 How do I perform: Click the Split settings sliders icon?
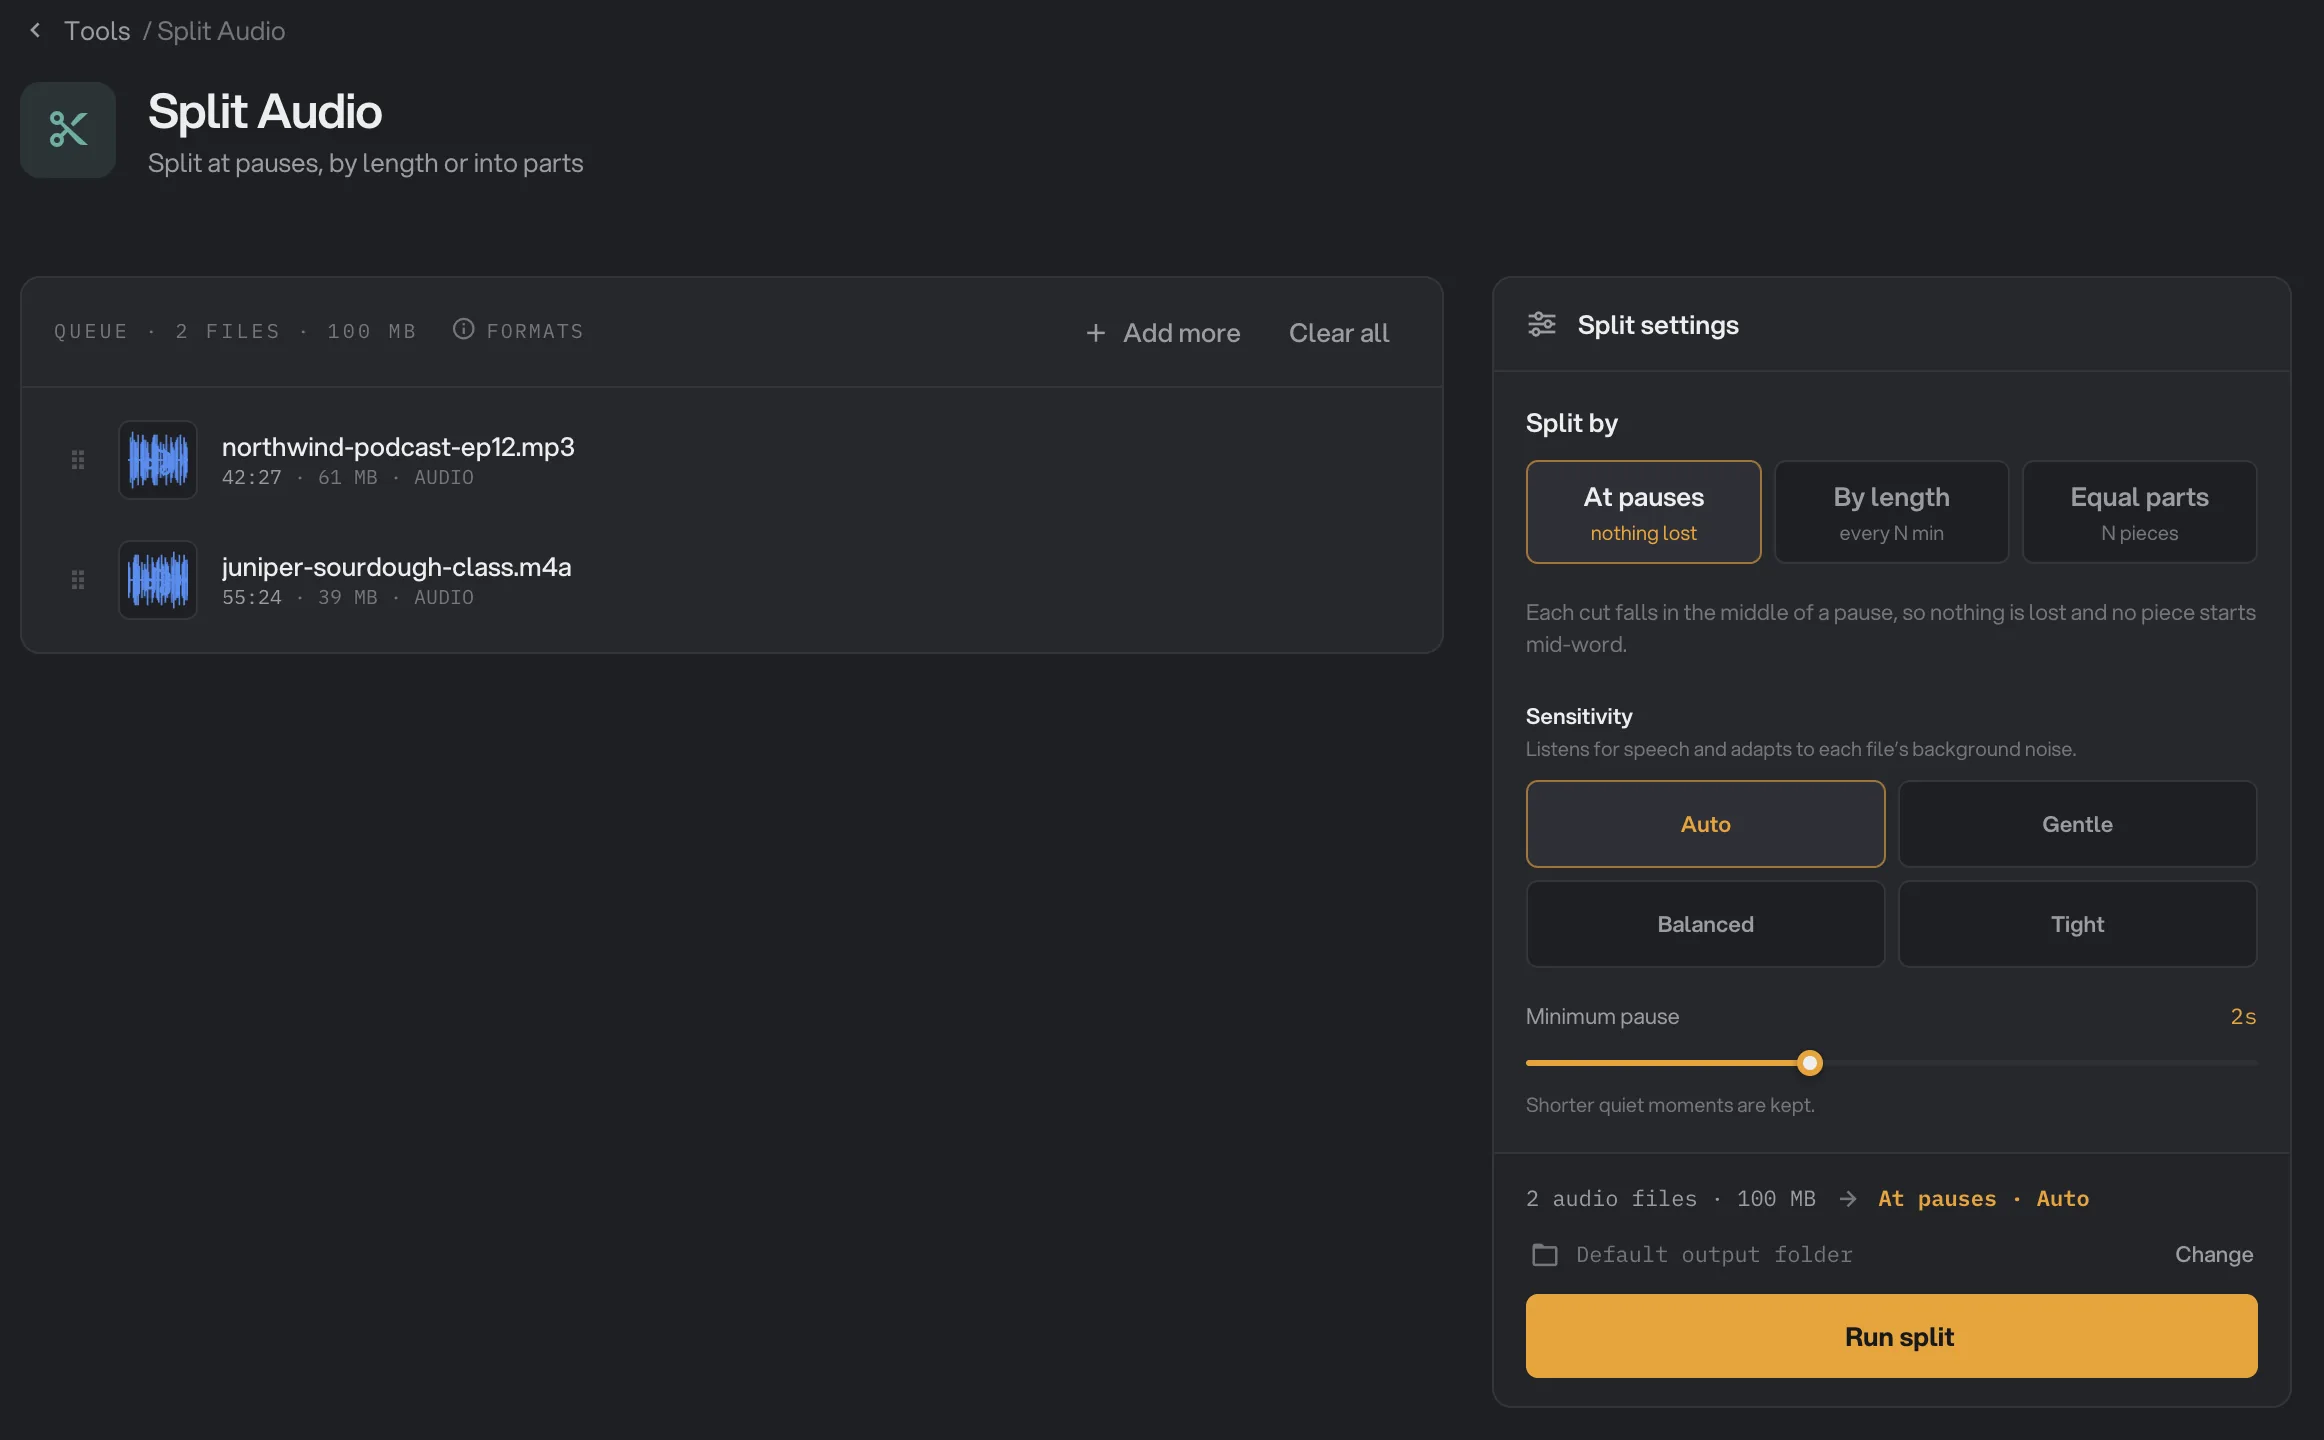click(1542, 325)
